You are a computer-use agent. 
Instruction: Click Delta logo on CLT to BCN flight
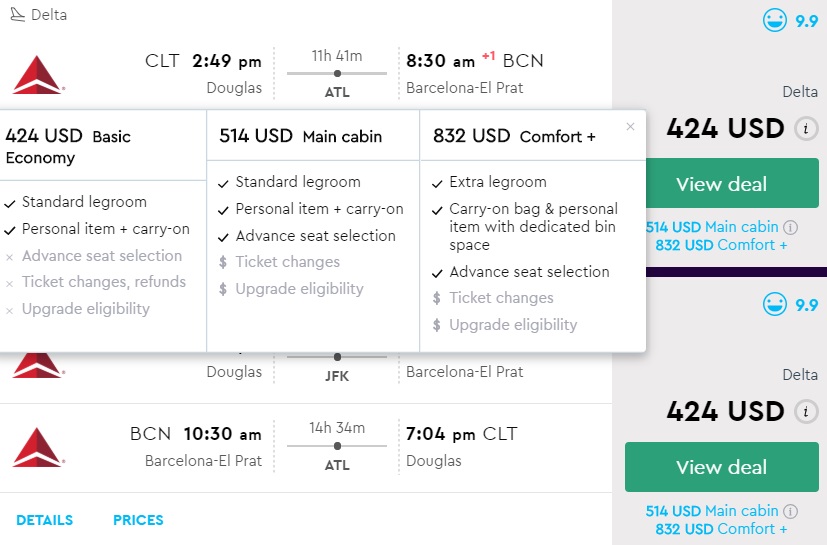(38, 74)
